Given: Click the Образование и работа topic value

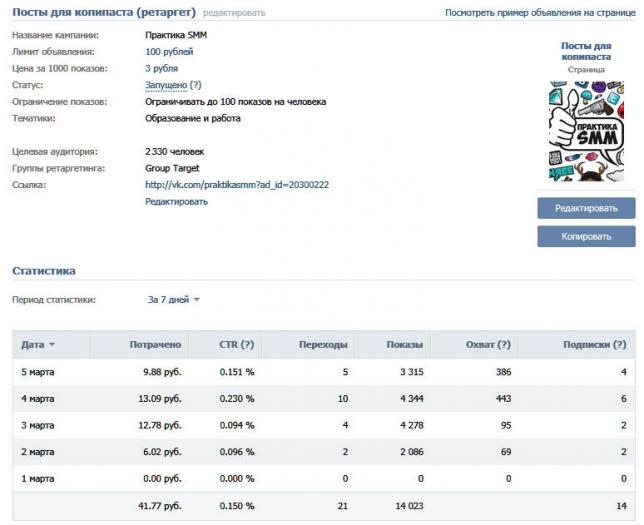Looking at the screenshot, I should pyautogui.click(x=193, y=118).
